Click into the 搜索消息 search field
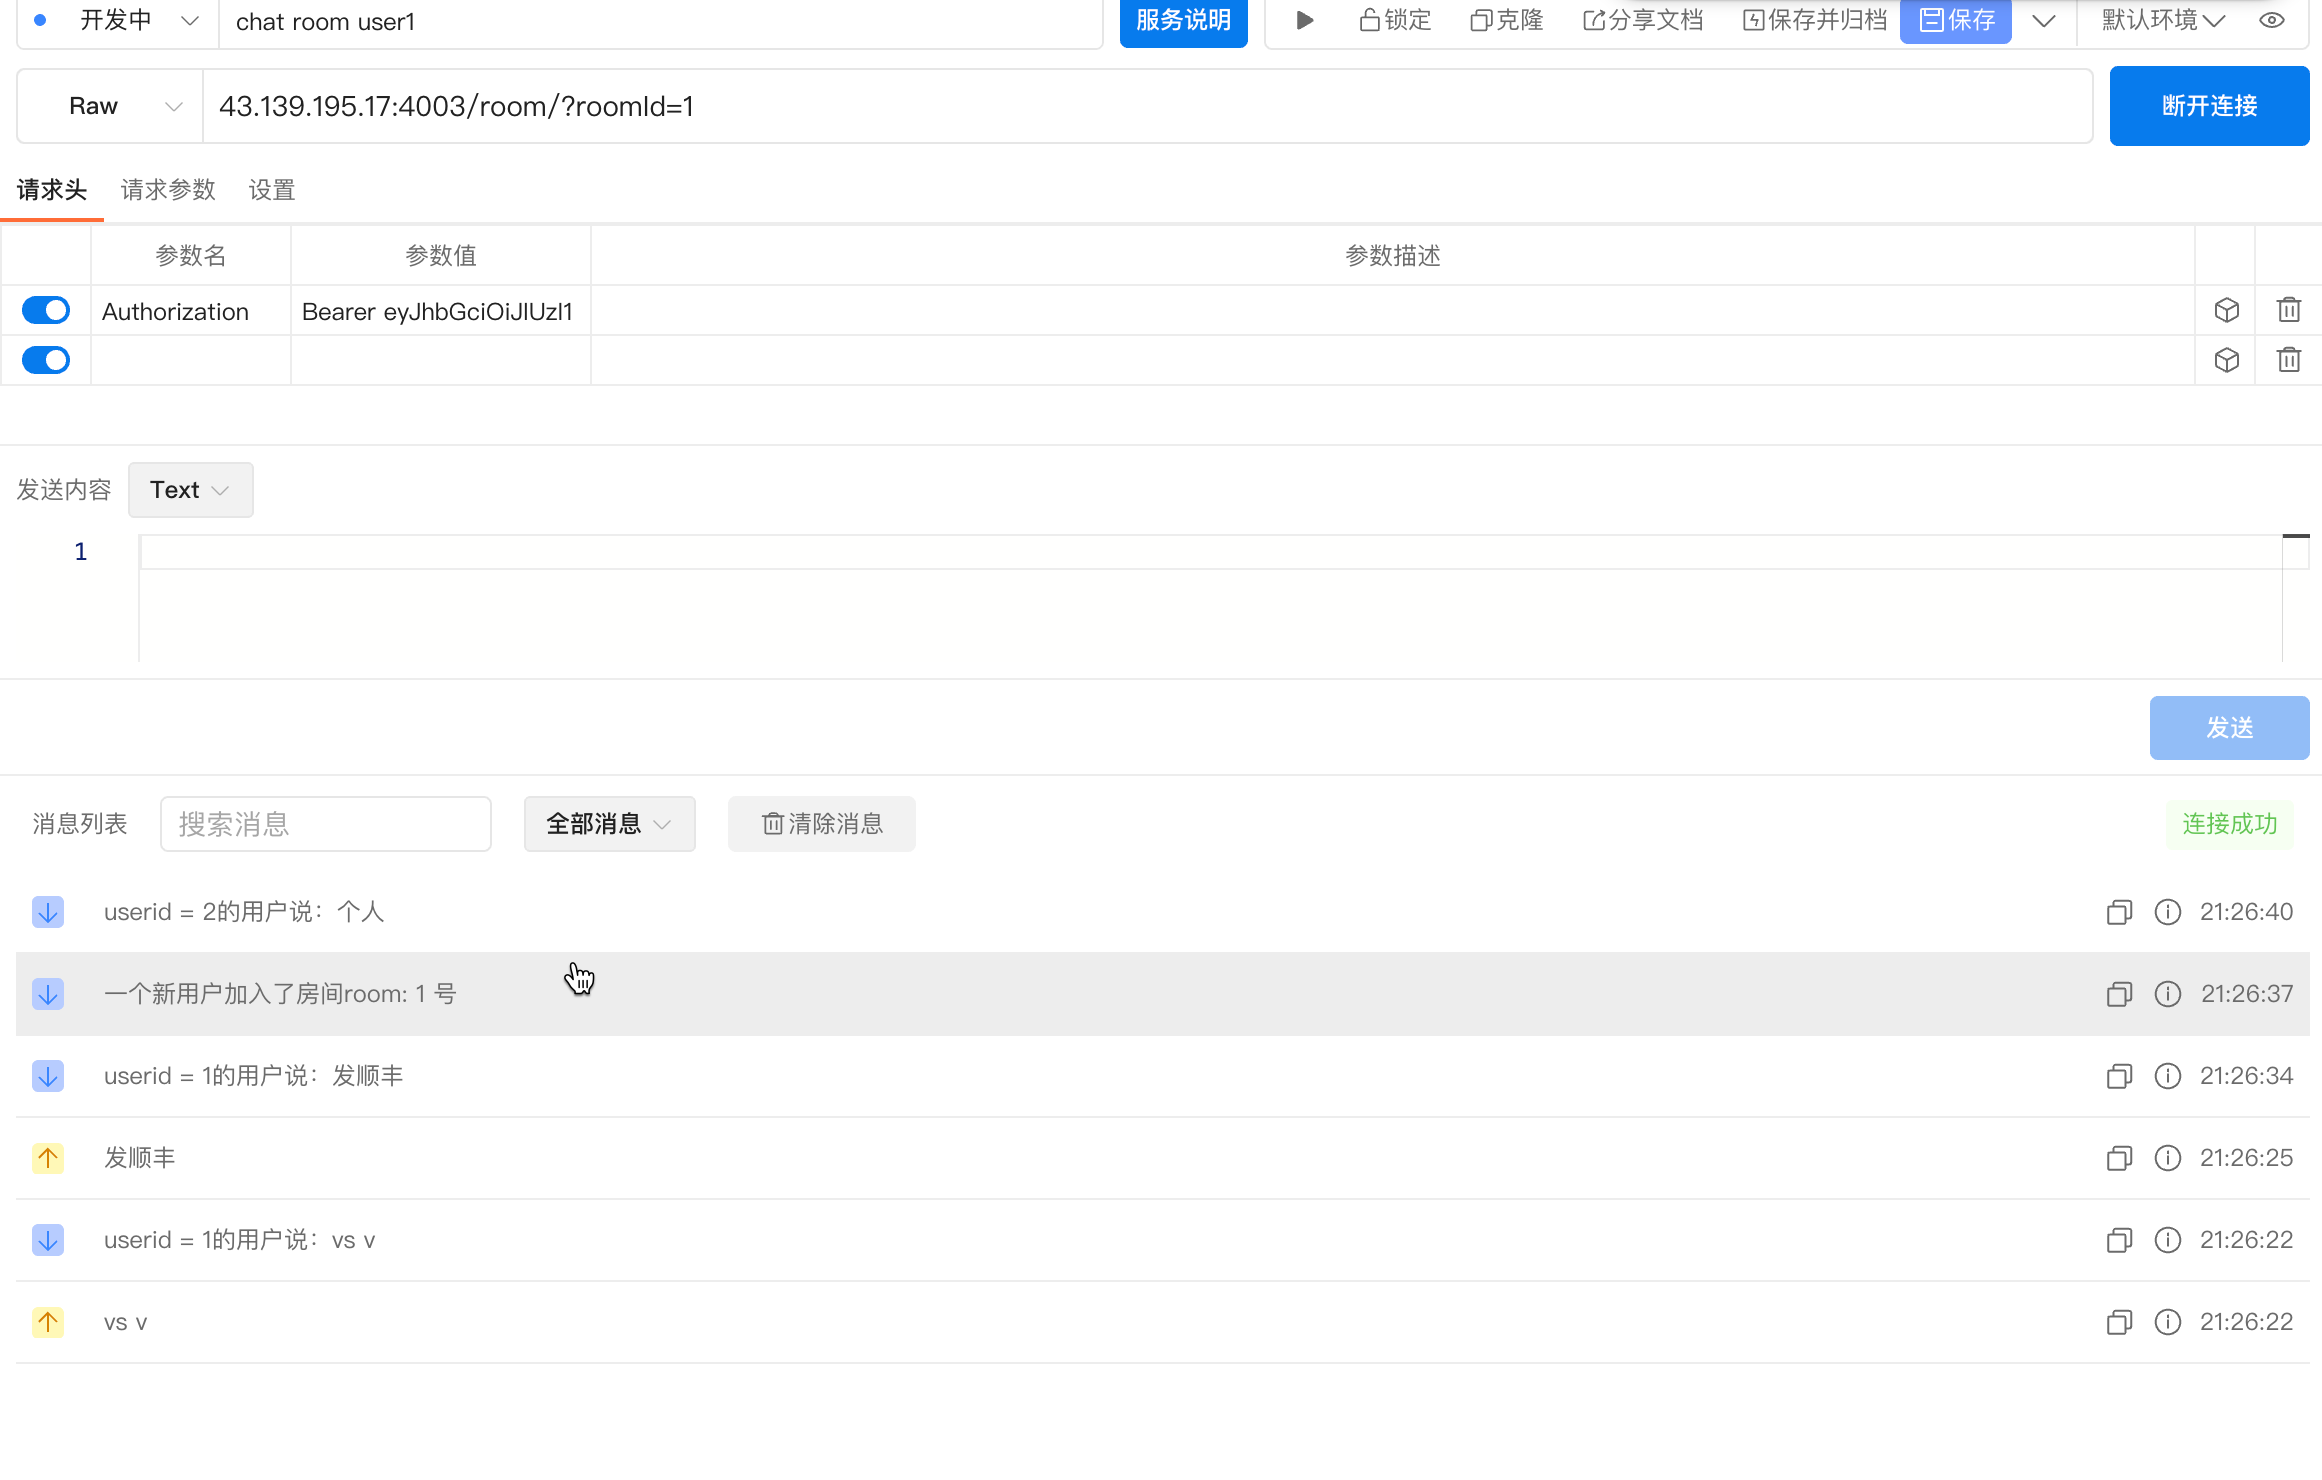The image size is (2322, 1480). [x=325, y=824]
